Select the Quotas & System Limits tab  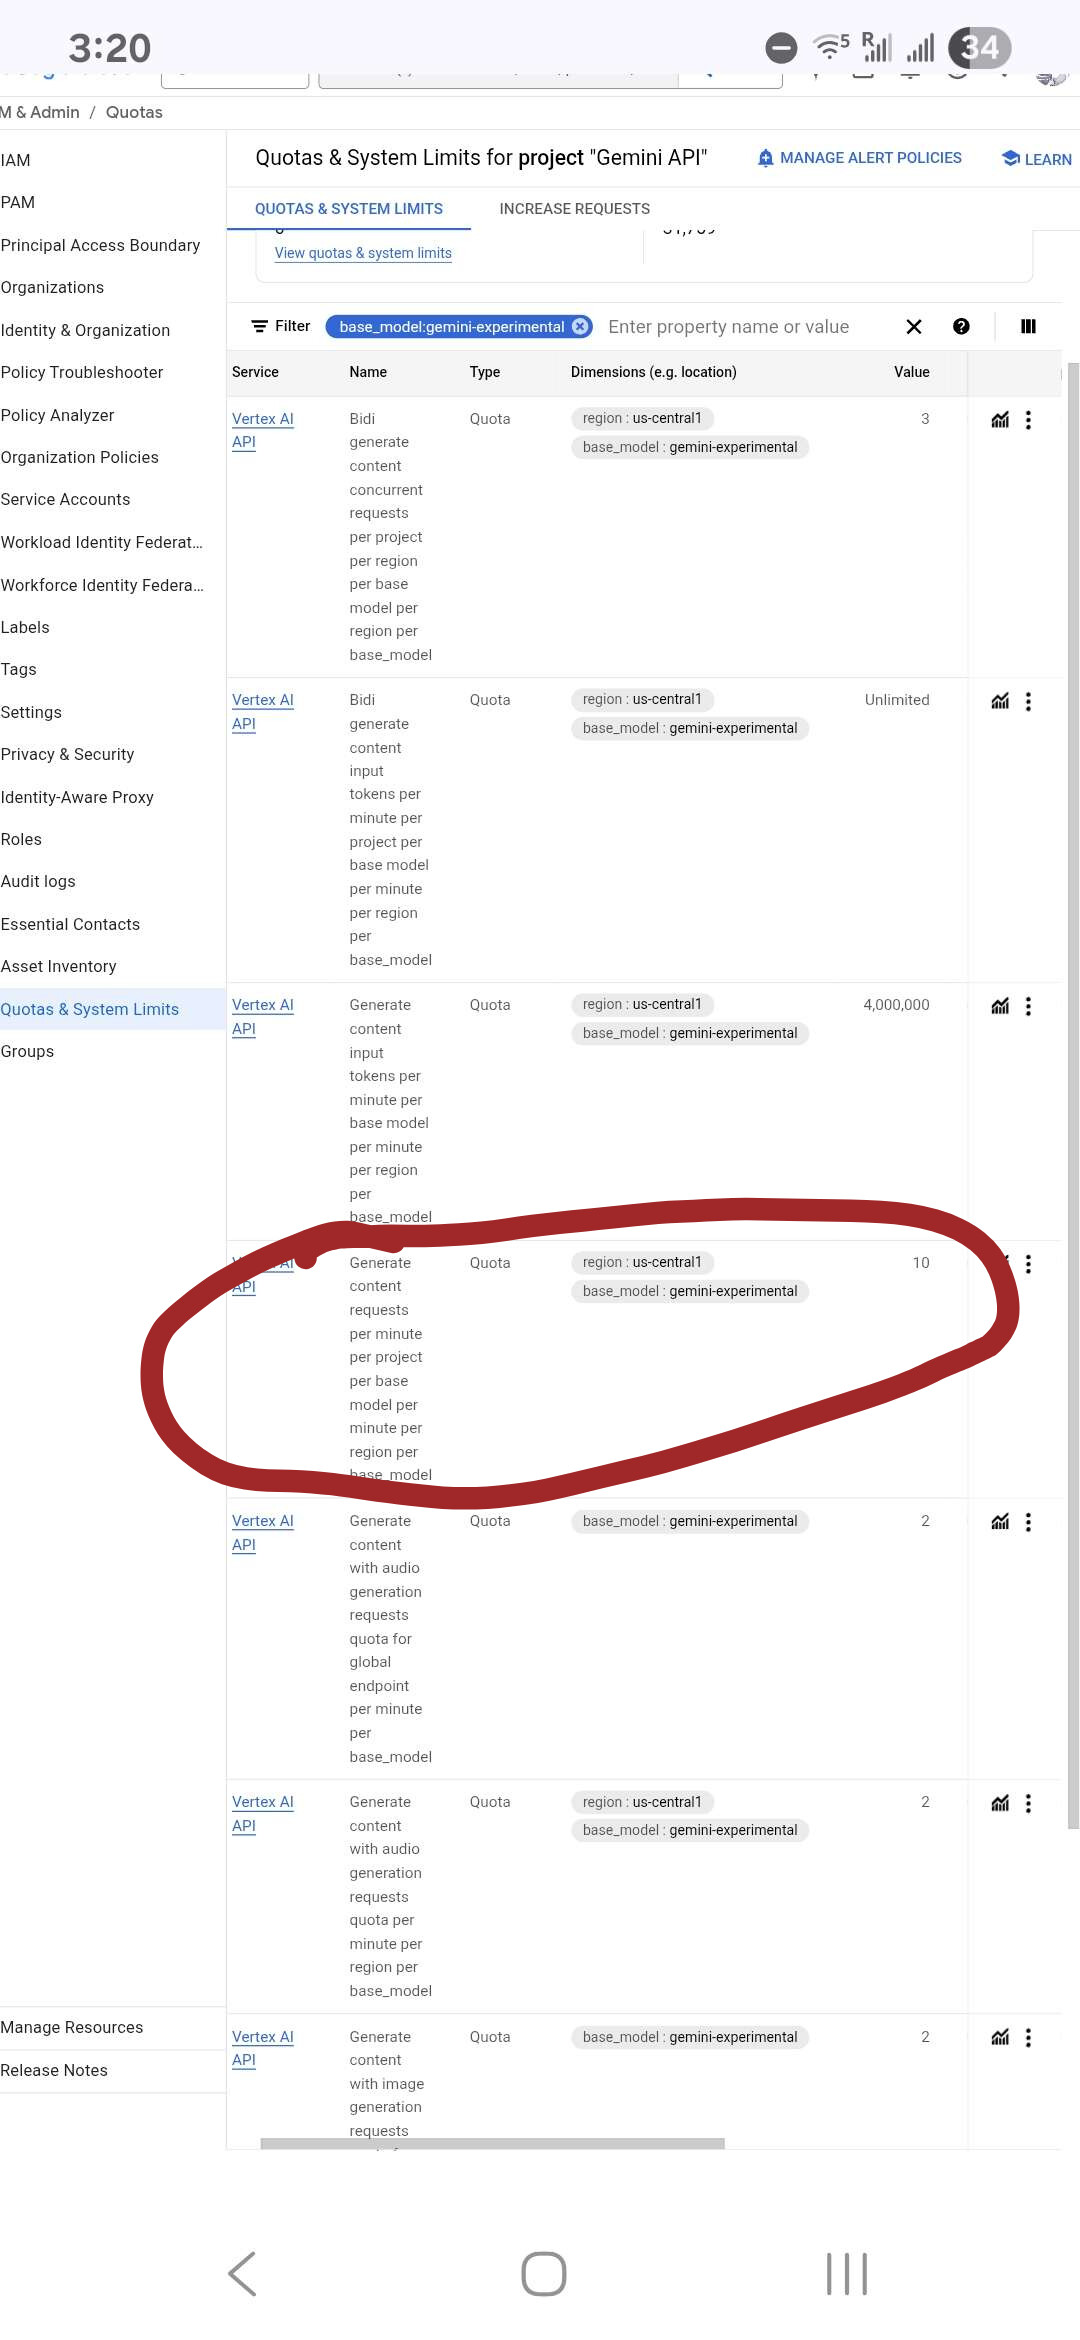click(348, 209)
